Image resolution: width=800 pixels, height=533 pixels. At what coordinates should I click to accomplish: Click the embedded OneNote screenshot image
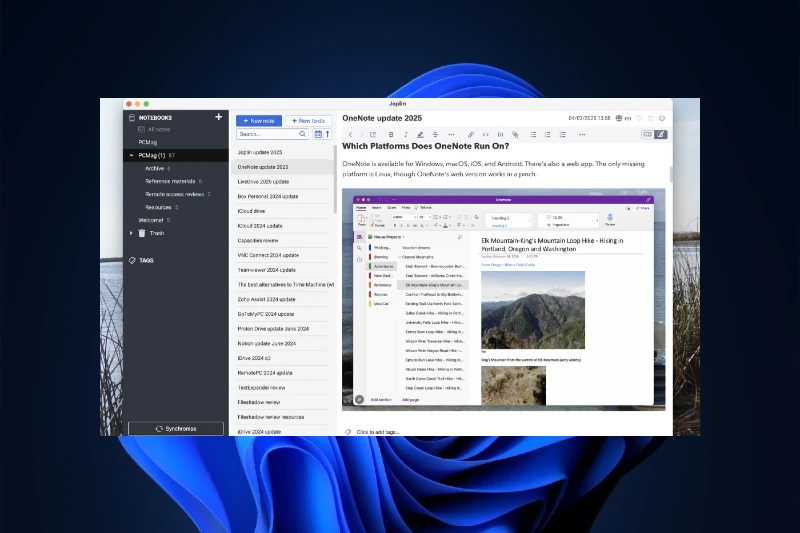(x=504, y=299)
